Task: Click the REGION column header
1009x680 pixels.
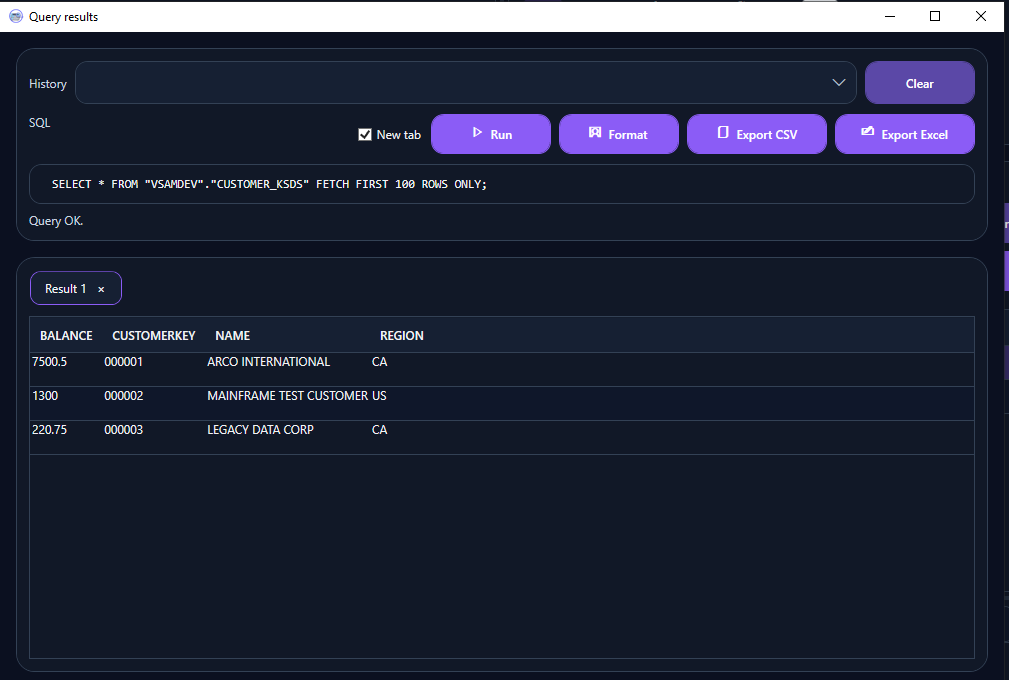Action: pyautogui.click(x=402, y=335)
